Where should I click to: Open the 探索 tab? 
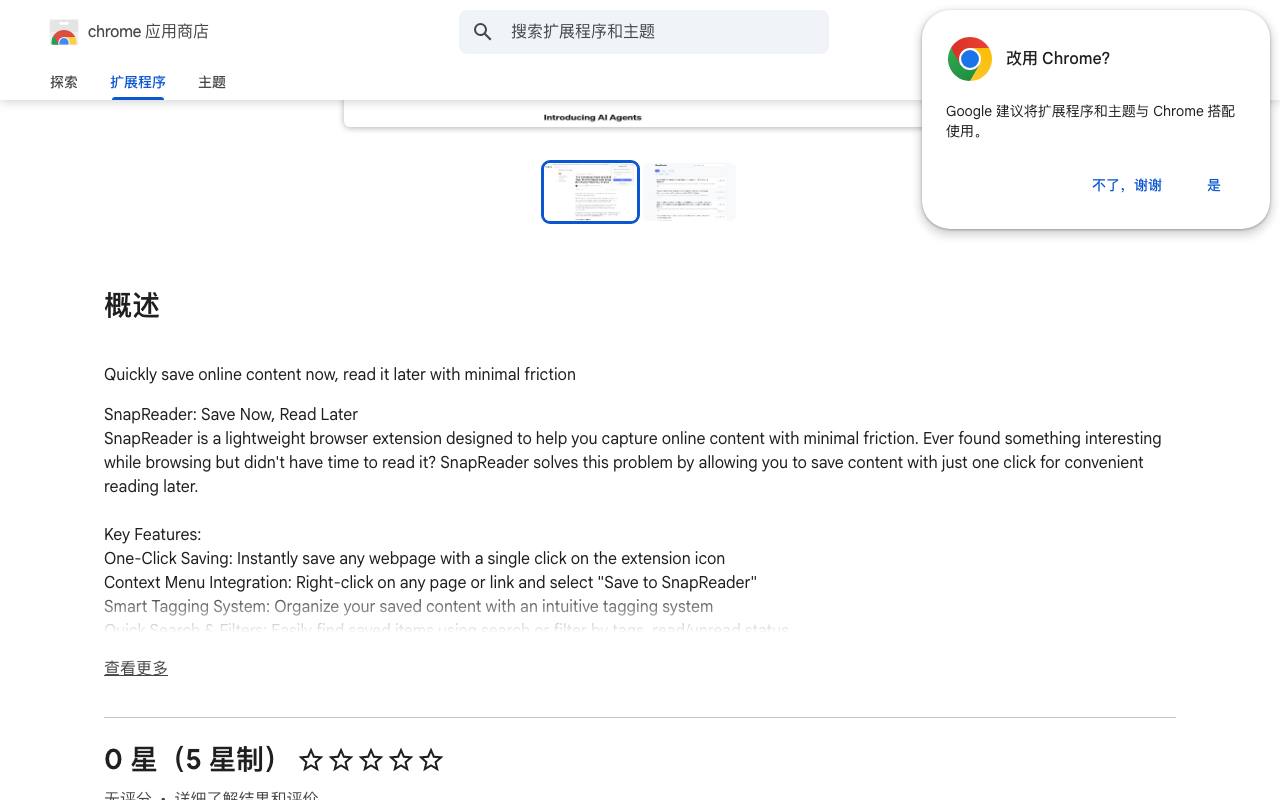click(x=64, y=82)
